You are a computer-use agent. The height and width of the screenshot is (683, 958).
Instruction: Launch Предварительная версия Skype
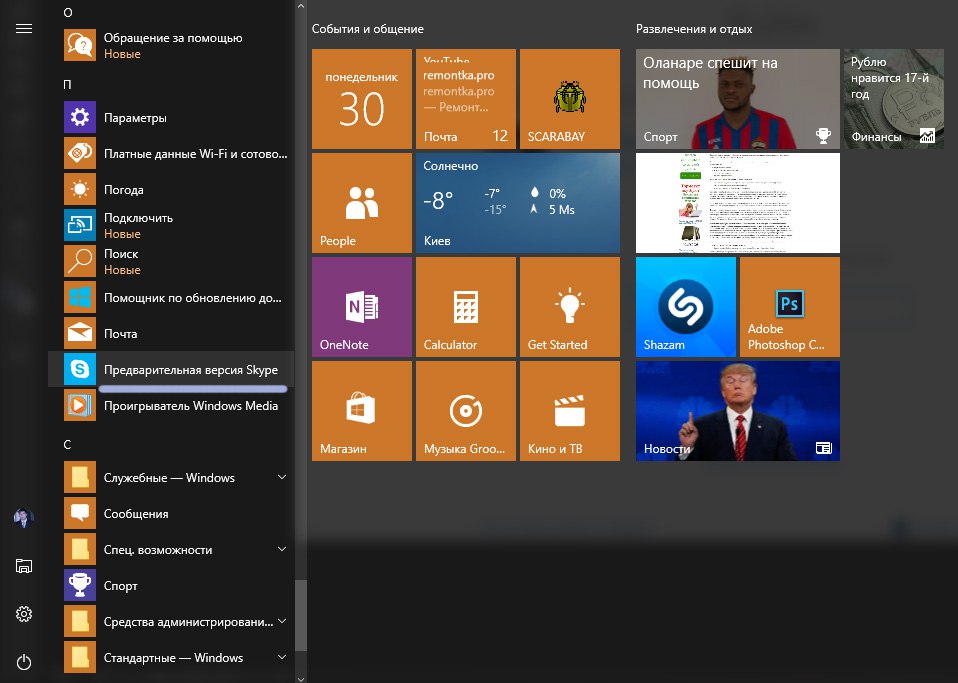click(x=171, y=370)
